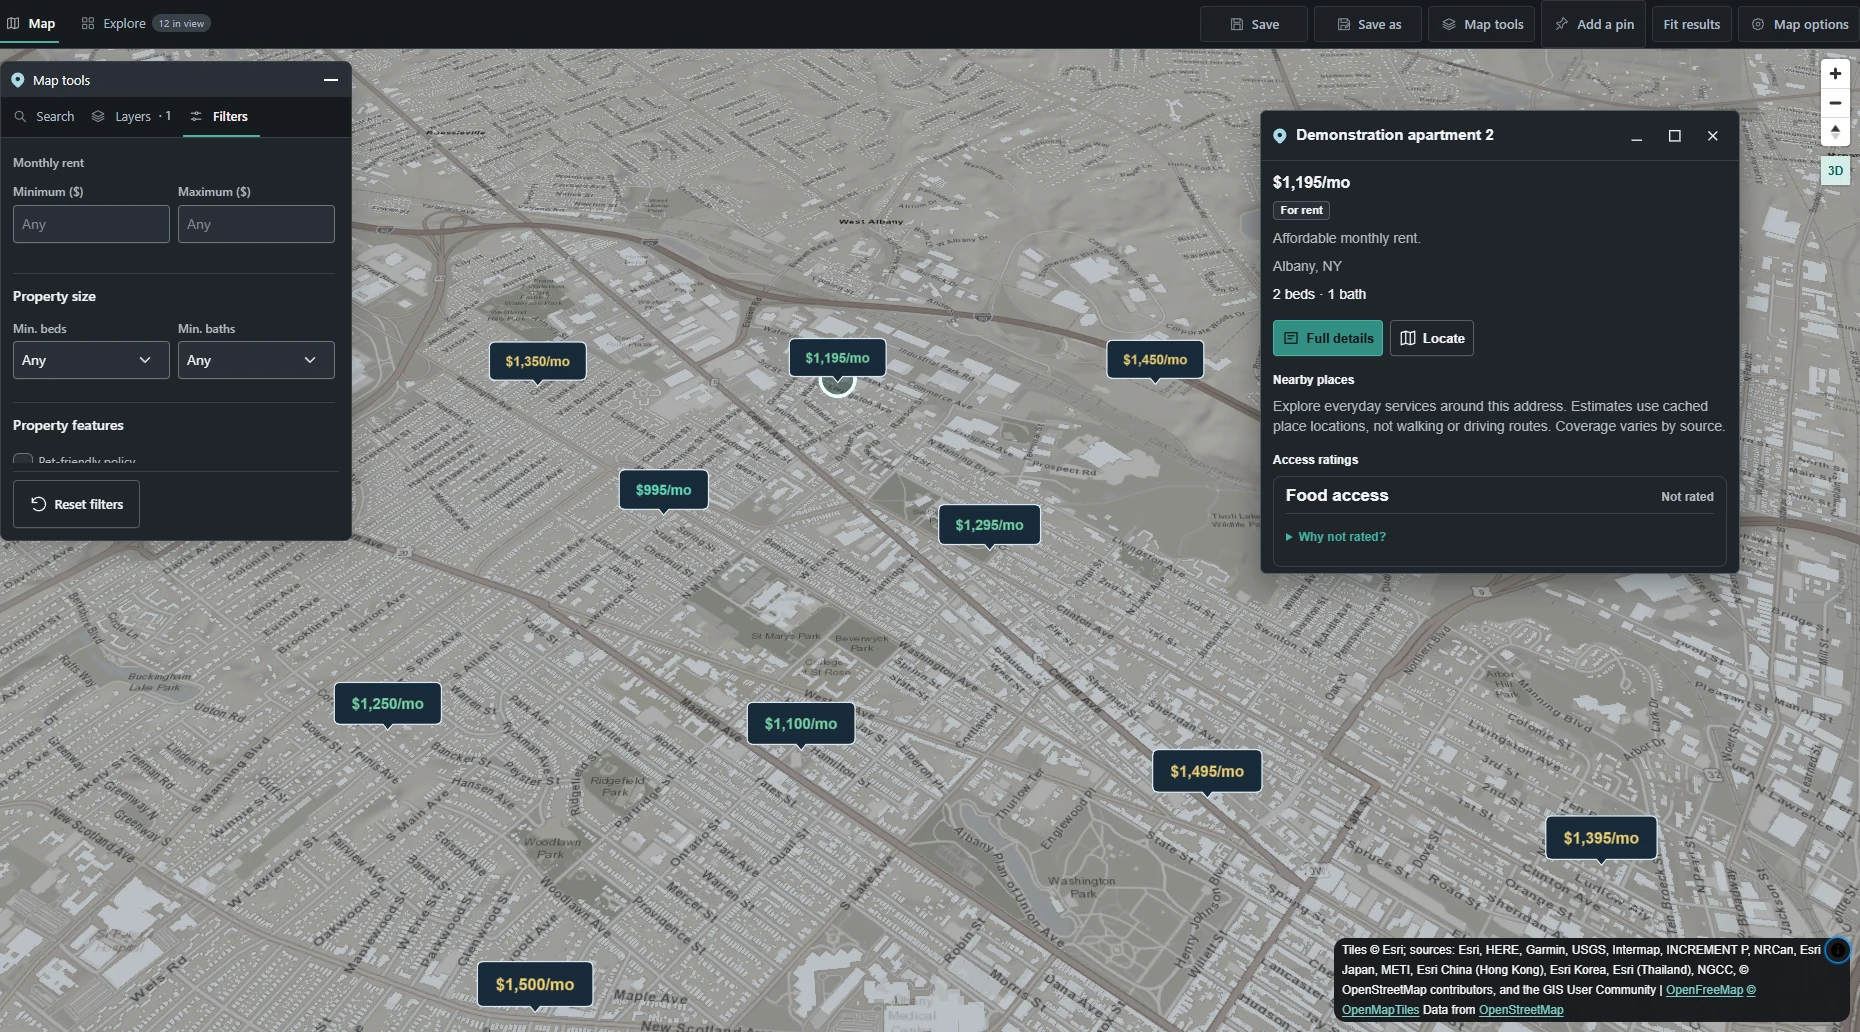Open Full details for the apartment

pos(1328,338)
